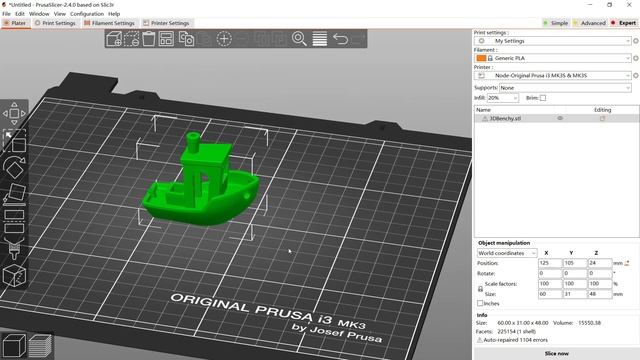Image resolution: width=640 pixels, height=360 pixels.
Task: Click the Add instance plus icon
Action: pyautogui.click(x=224, y=39)
